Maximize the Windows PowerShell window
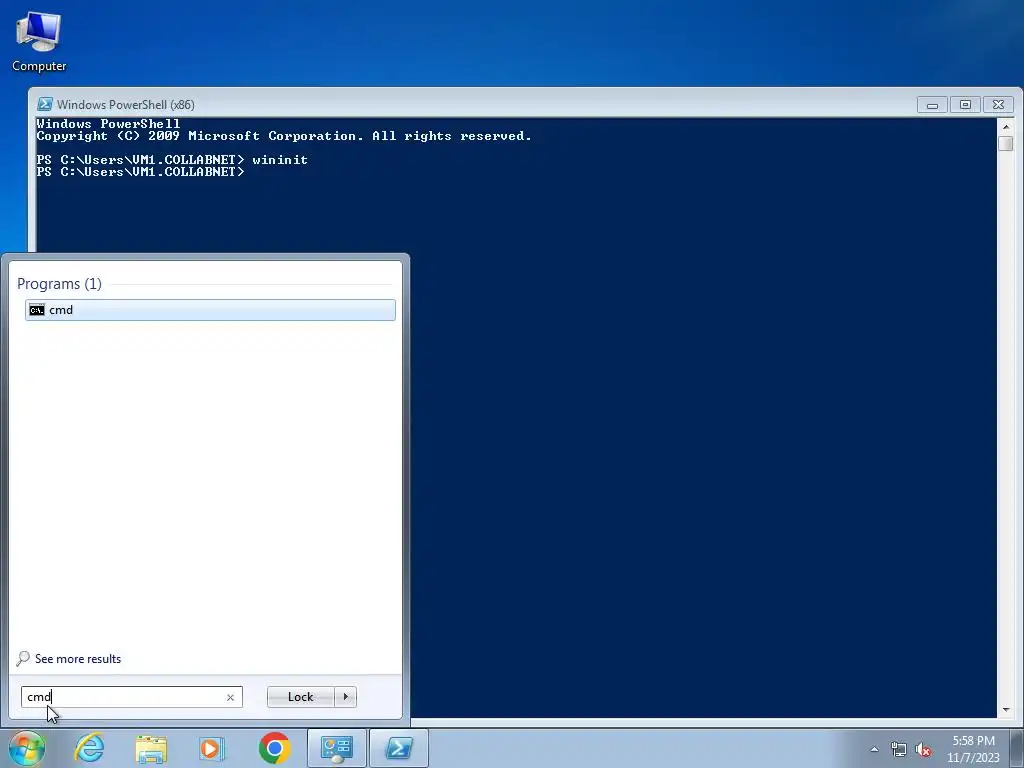The width and height of the screenshot is (1024, 768). pos(965,104)
